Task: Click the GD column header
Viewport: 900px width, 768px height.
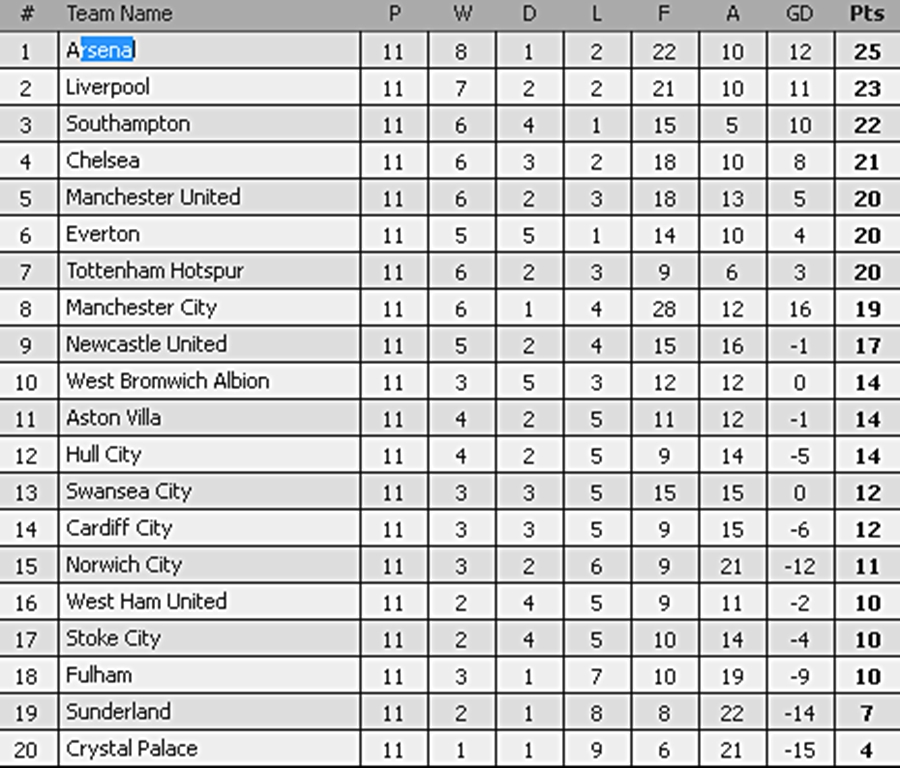Action: point(800,13)
